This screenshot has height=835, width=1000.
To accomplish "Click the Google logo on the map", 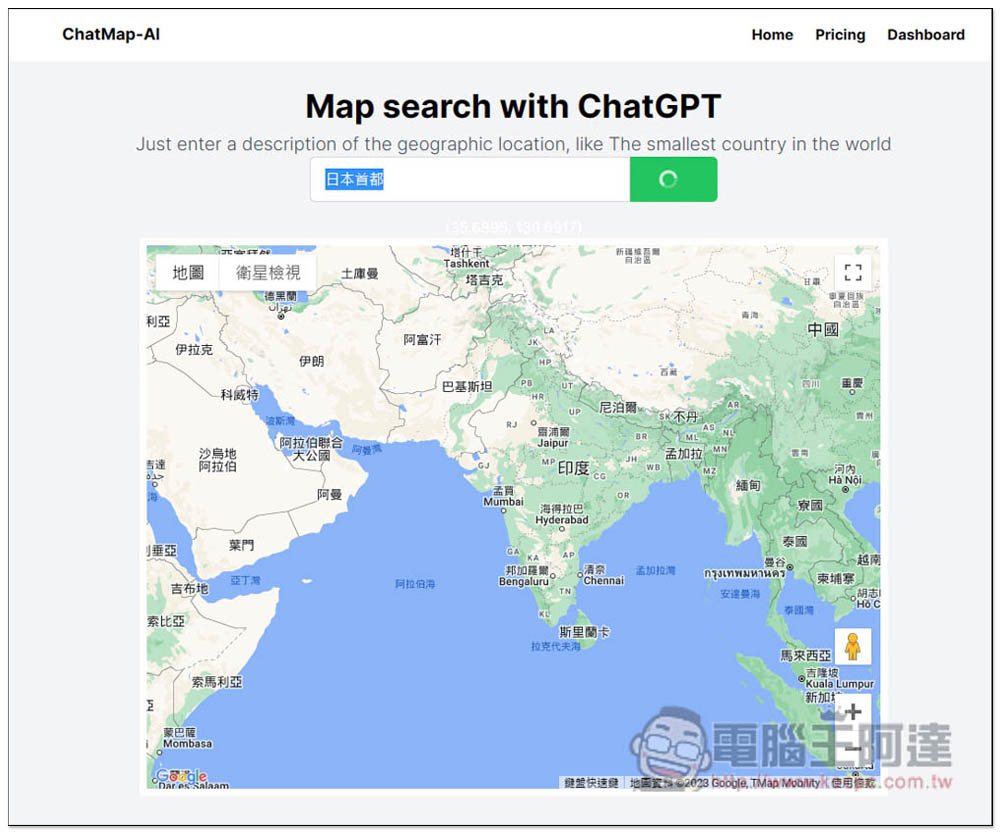I will (182, 777).
